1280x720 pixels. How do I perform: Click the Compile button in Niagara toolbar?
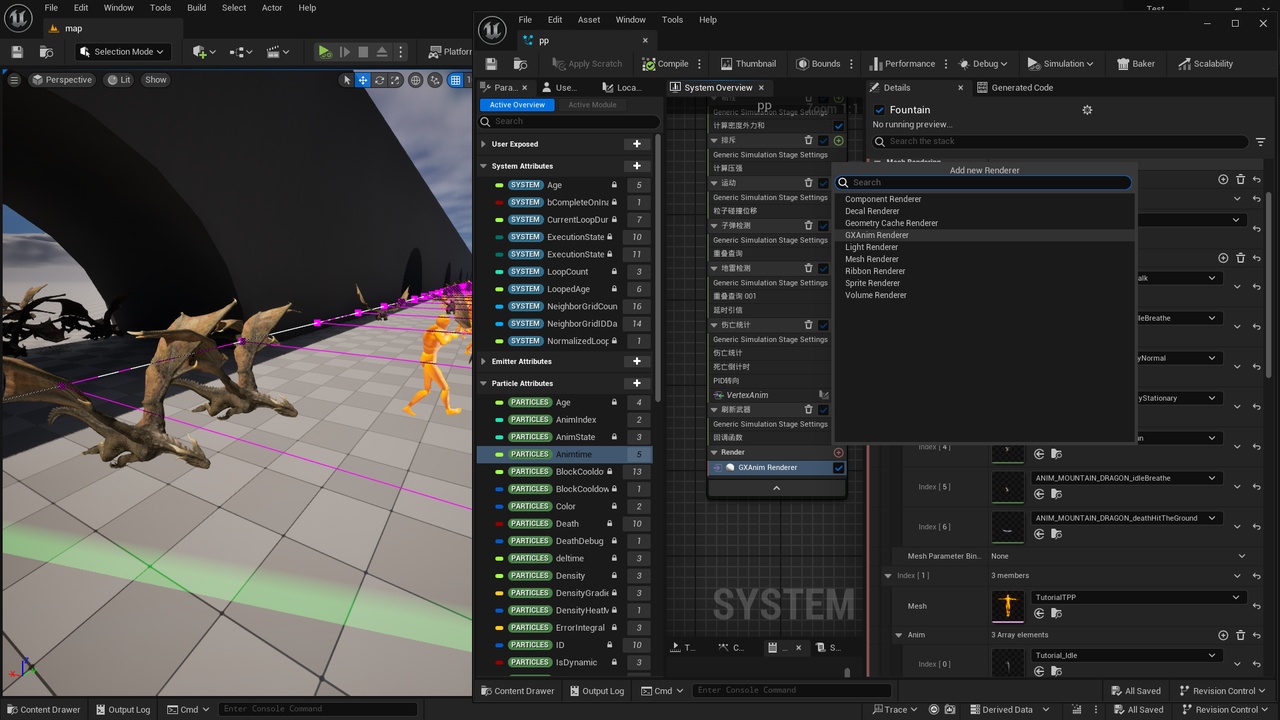tap(666, 63)
